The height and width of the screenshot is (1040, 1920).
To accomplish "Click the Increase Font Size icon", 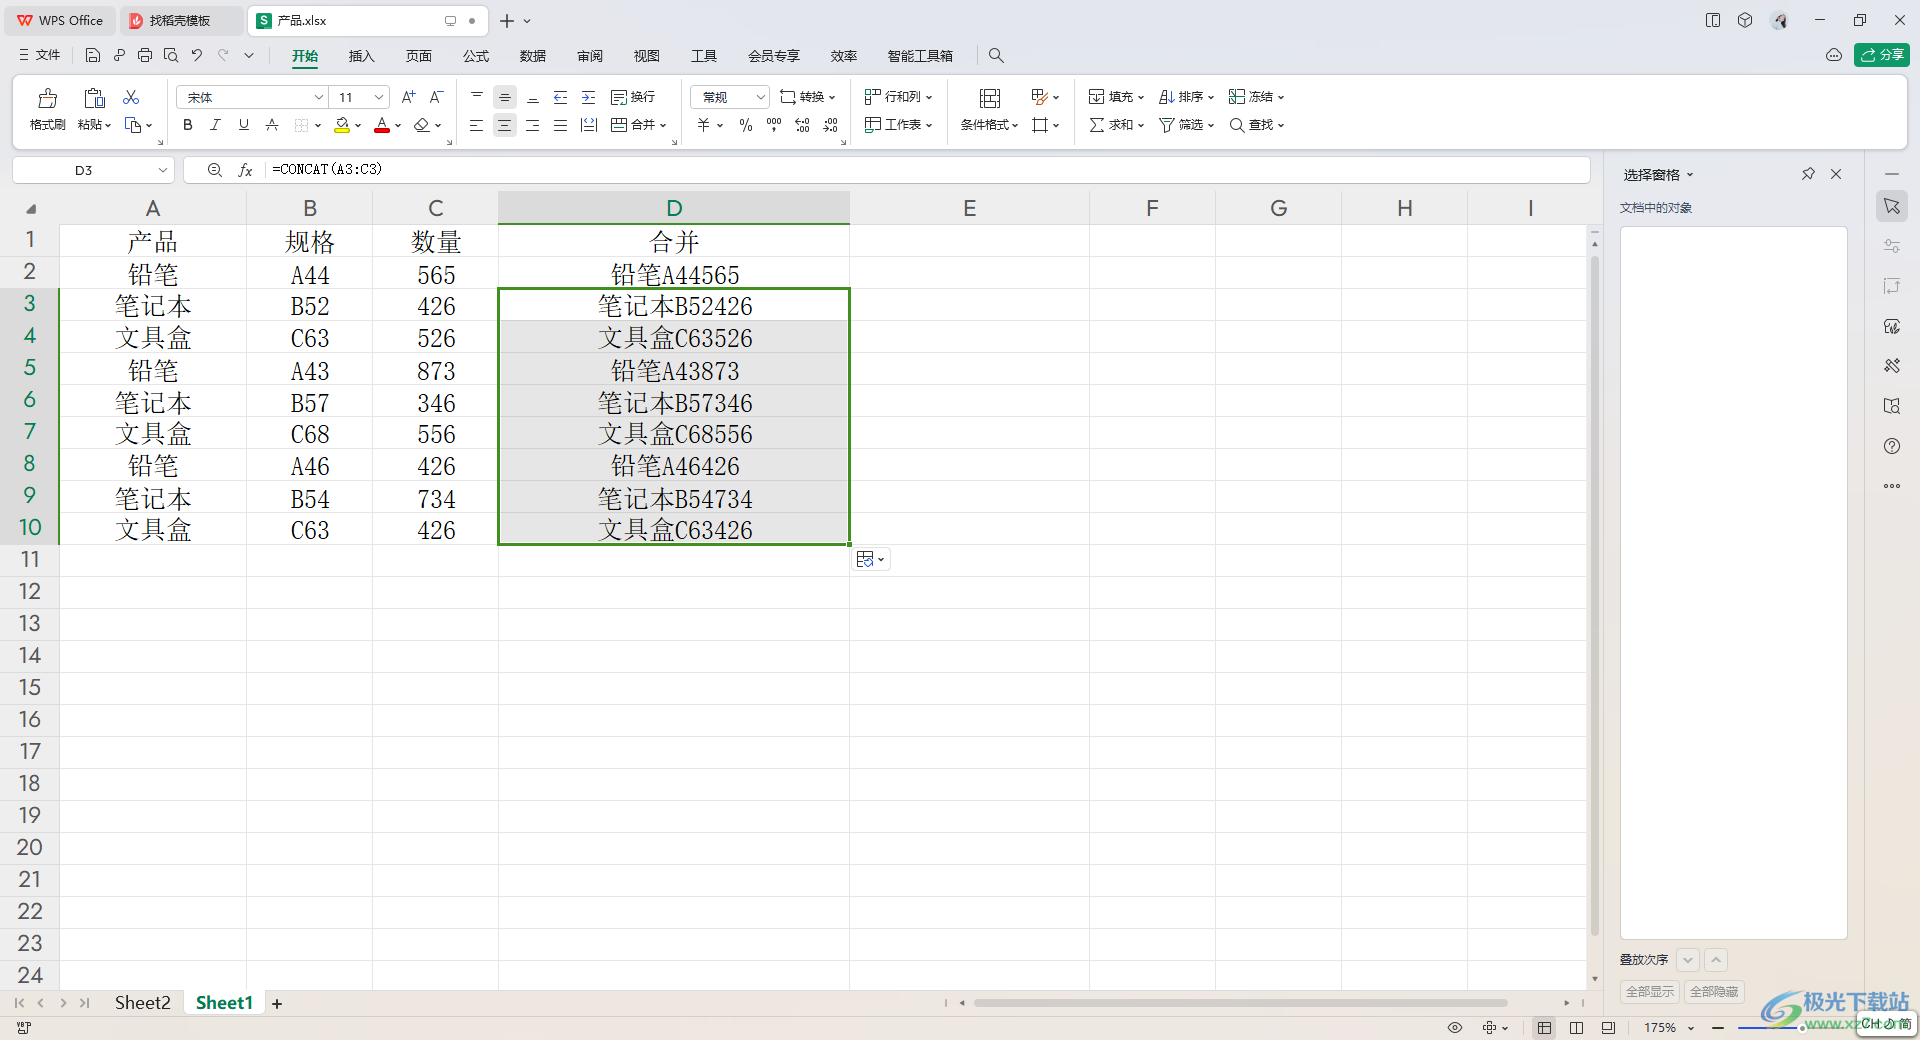I will 408,97.
